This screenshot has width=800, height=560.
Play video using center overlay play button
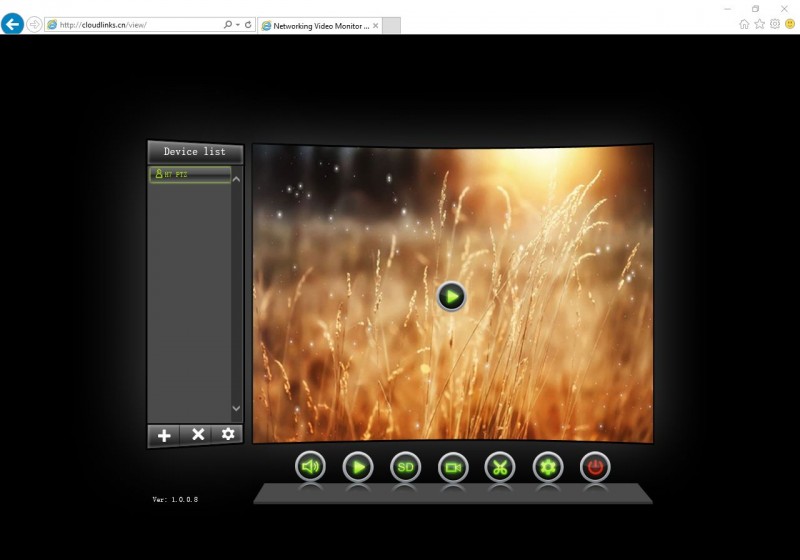tap(452, 296)
